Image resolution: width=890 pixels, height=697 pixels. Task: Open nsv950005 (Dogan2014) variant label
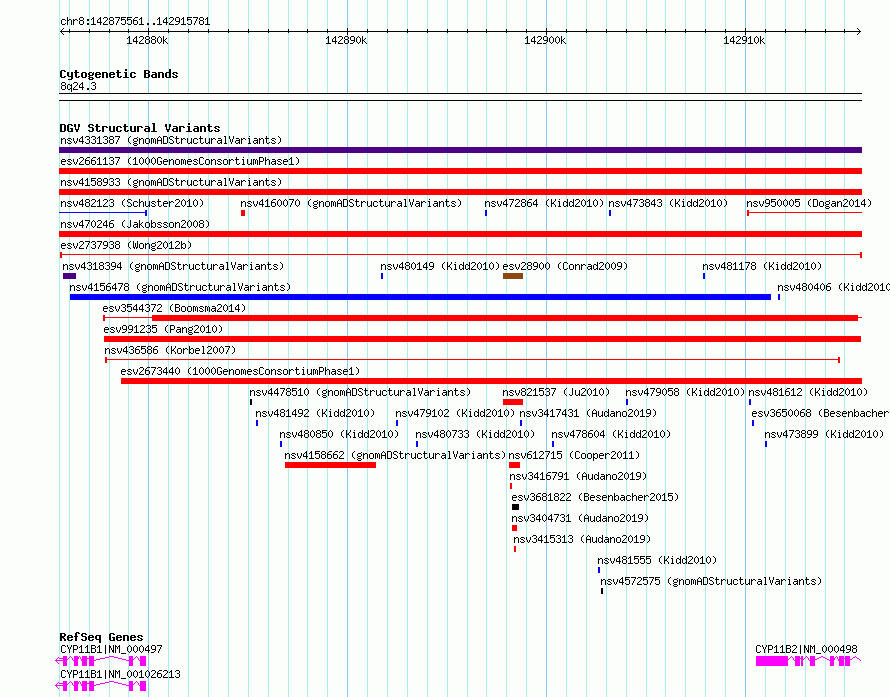tap(809, 203)
